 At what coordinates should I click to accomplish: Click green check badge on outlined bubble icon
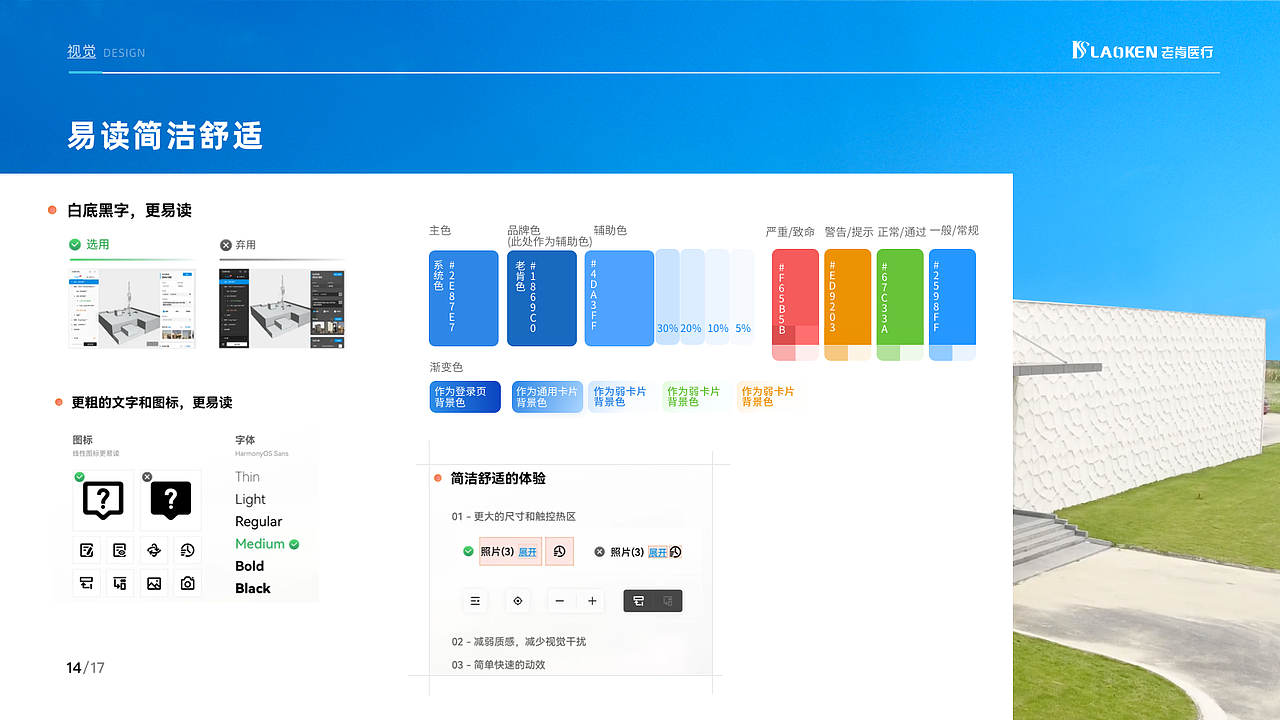(x=80, y=477)
